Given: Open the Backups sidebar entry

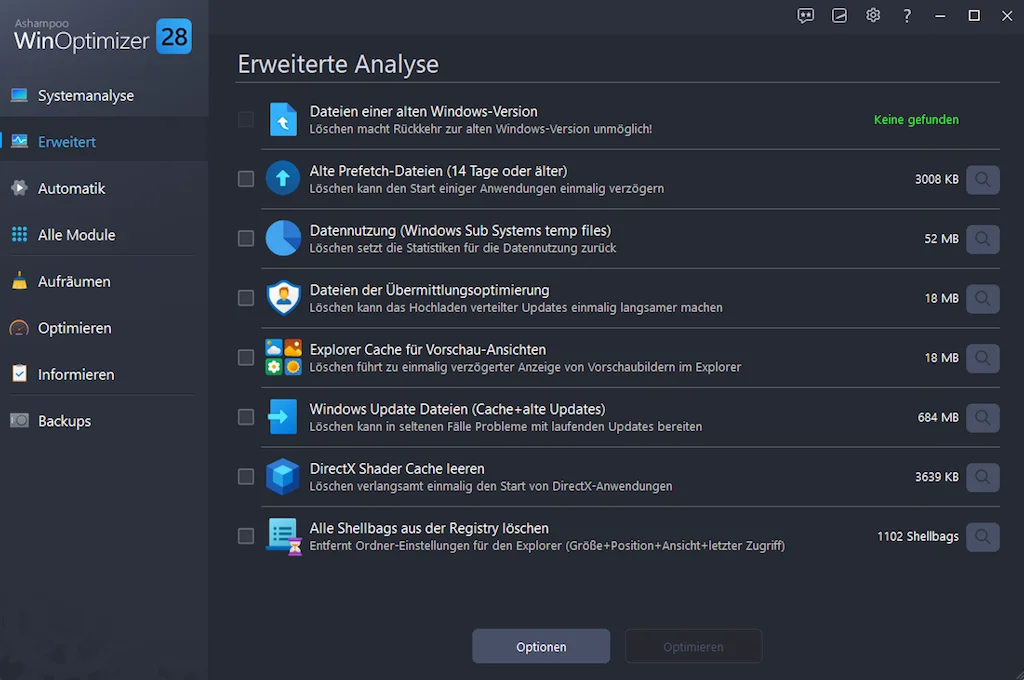Looking at the screenshot, I should pyautogui.click(x=64, y=421).
